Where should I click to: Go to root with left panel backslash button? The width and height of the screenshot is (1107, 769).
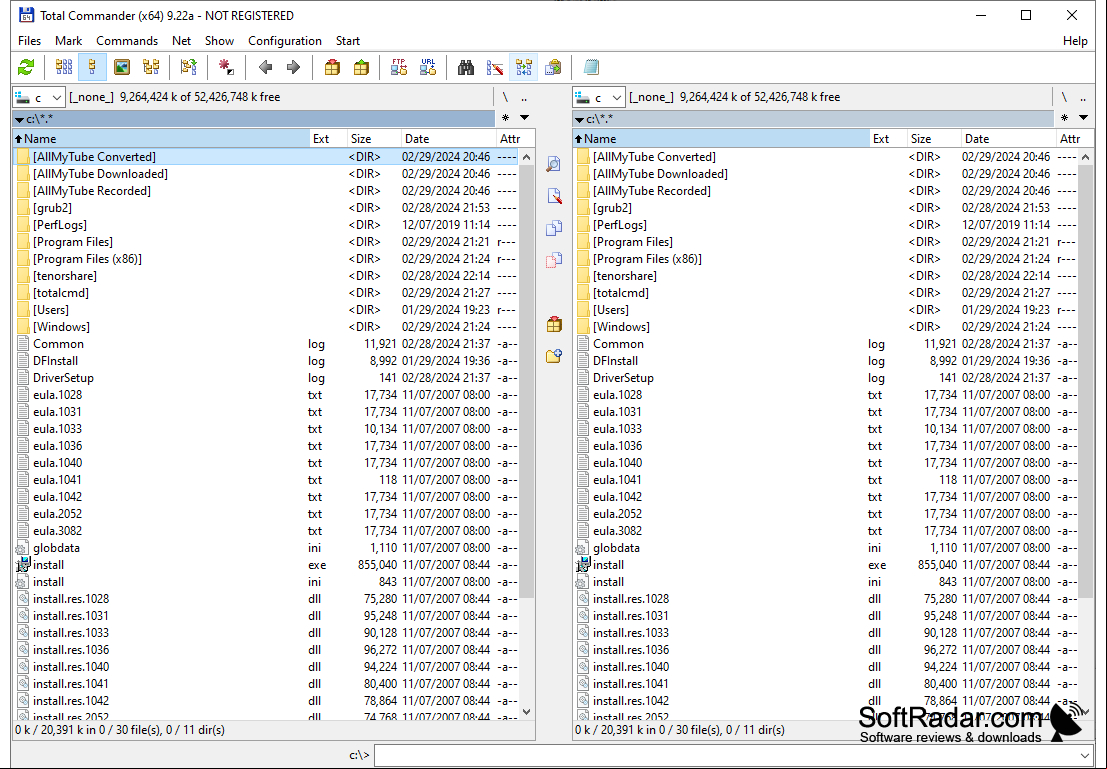tap(505, 97)
